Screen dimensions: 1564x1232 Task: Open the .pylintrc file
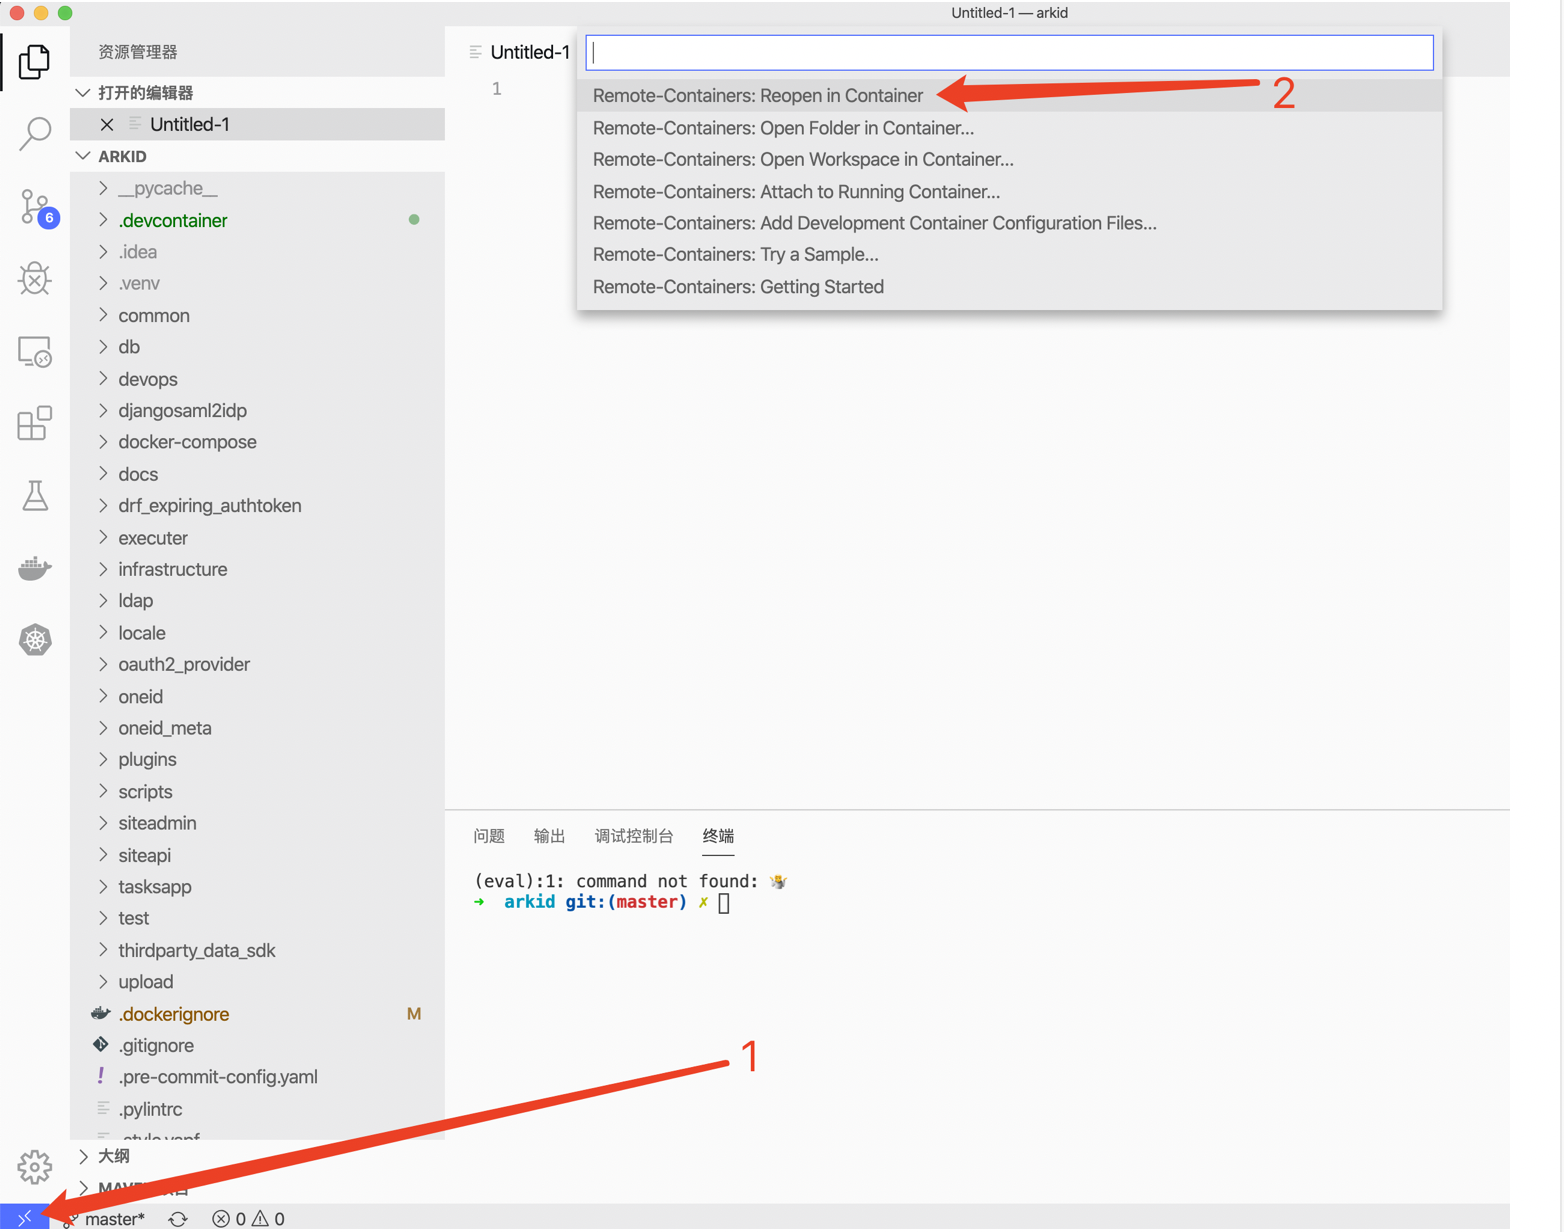pyautogui.click(x=257, y=1109)
